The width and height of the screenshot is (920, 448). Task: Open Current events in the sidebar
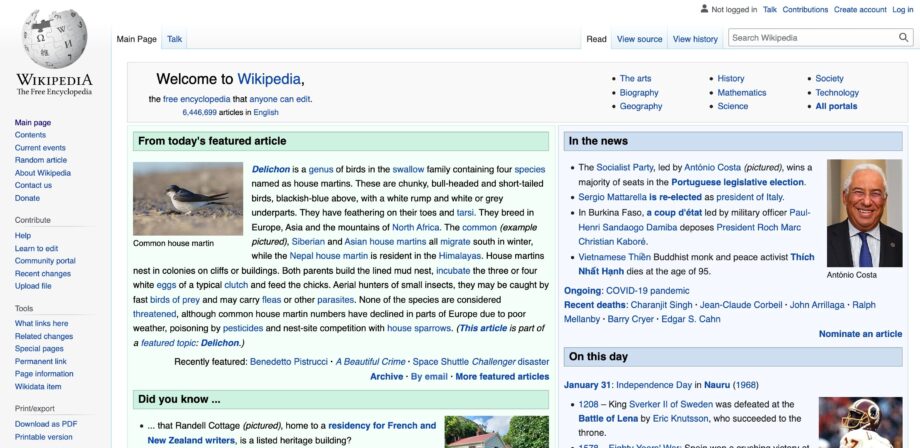click(40, 148)
